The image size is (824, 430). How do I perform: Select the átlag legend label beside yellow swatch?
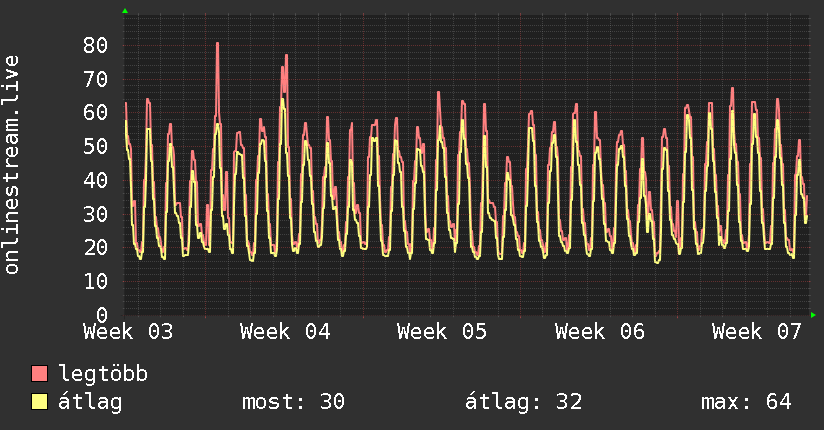tap(90, 402)
